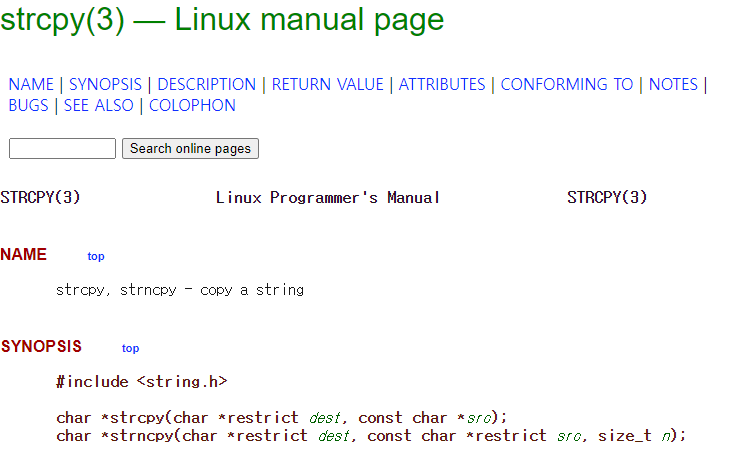Screen dimensions: 731x455
Task: Click the Linux Programmer's Manual header text
Action: coord(327,198)
